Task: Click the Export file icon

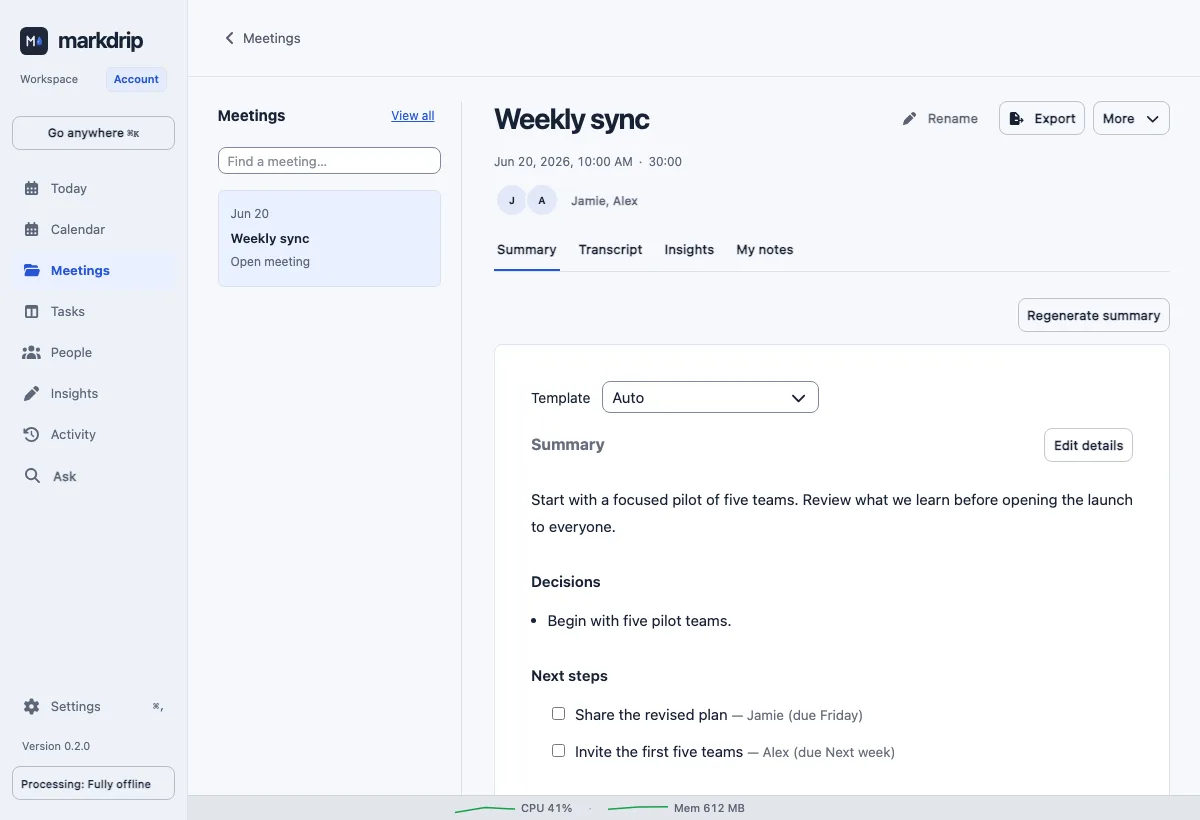Action: point(1017,118)
